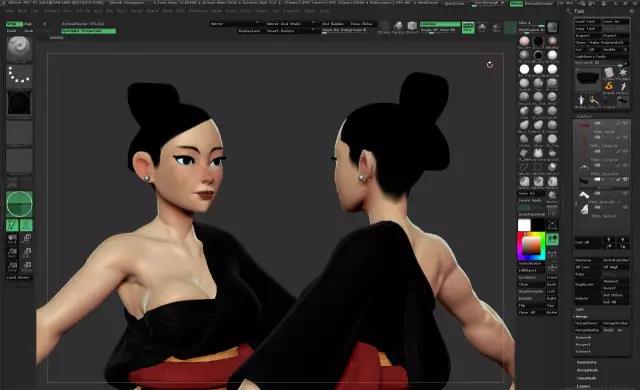Expand the Layers palette section
The height and width of the screenshot is (390, 640).
coord(583,386)
